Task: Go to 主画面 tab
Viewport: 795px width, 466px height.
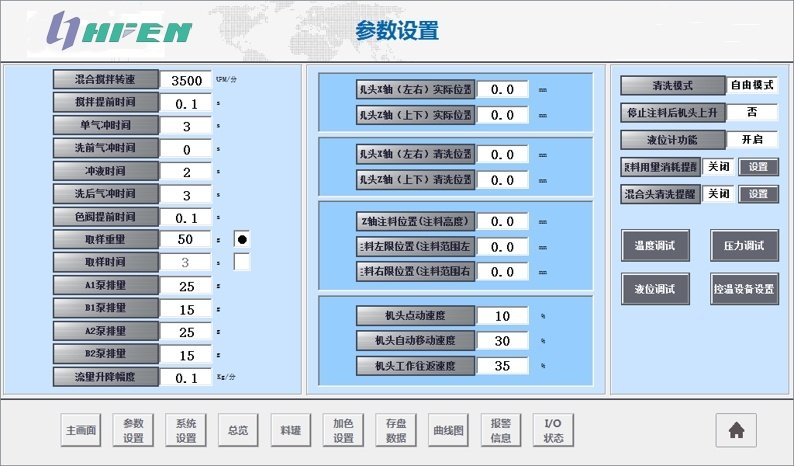Action: (x=81, y=431)
